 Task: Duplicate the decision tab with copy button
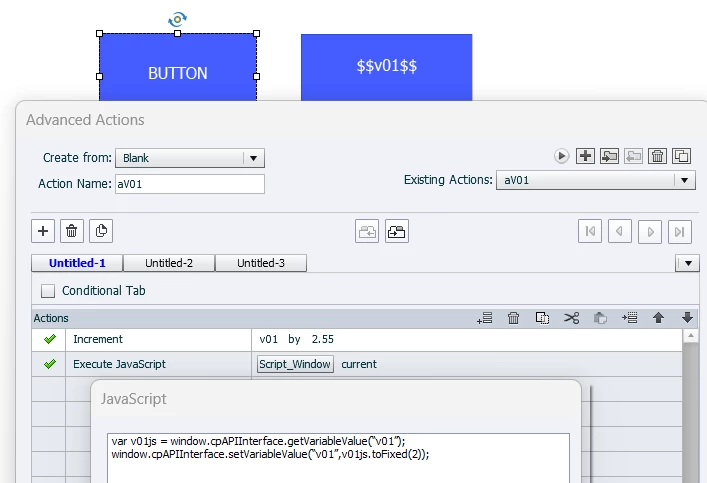[x=101, y=231]
